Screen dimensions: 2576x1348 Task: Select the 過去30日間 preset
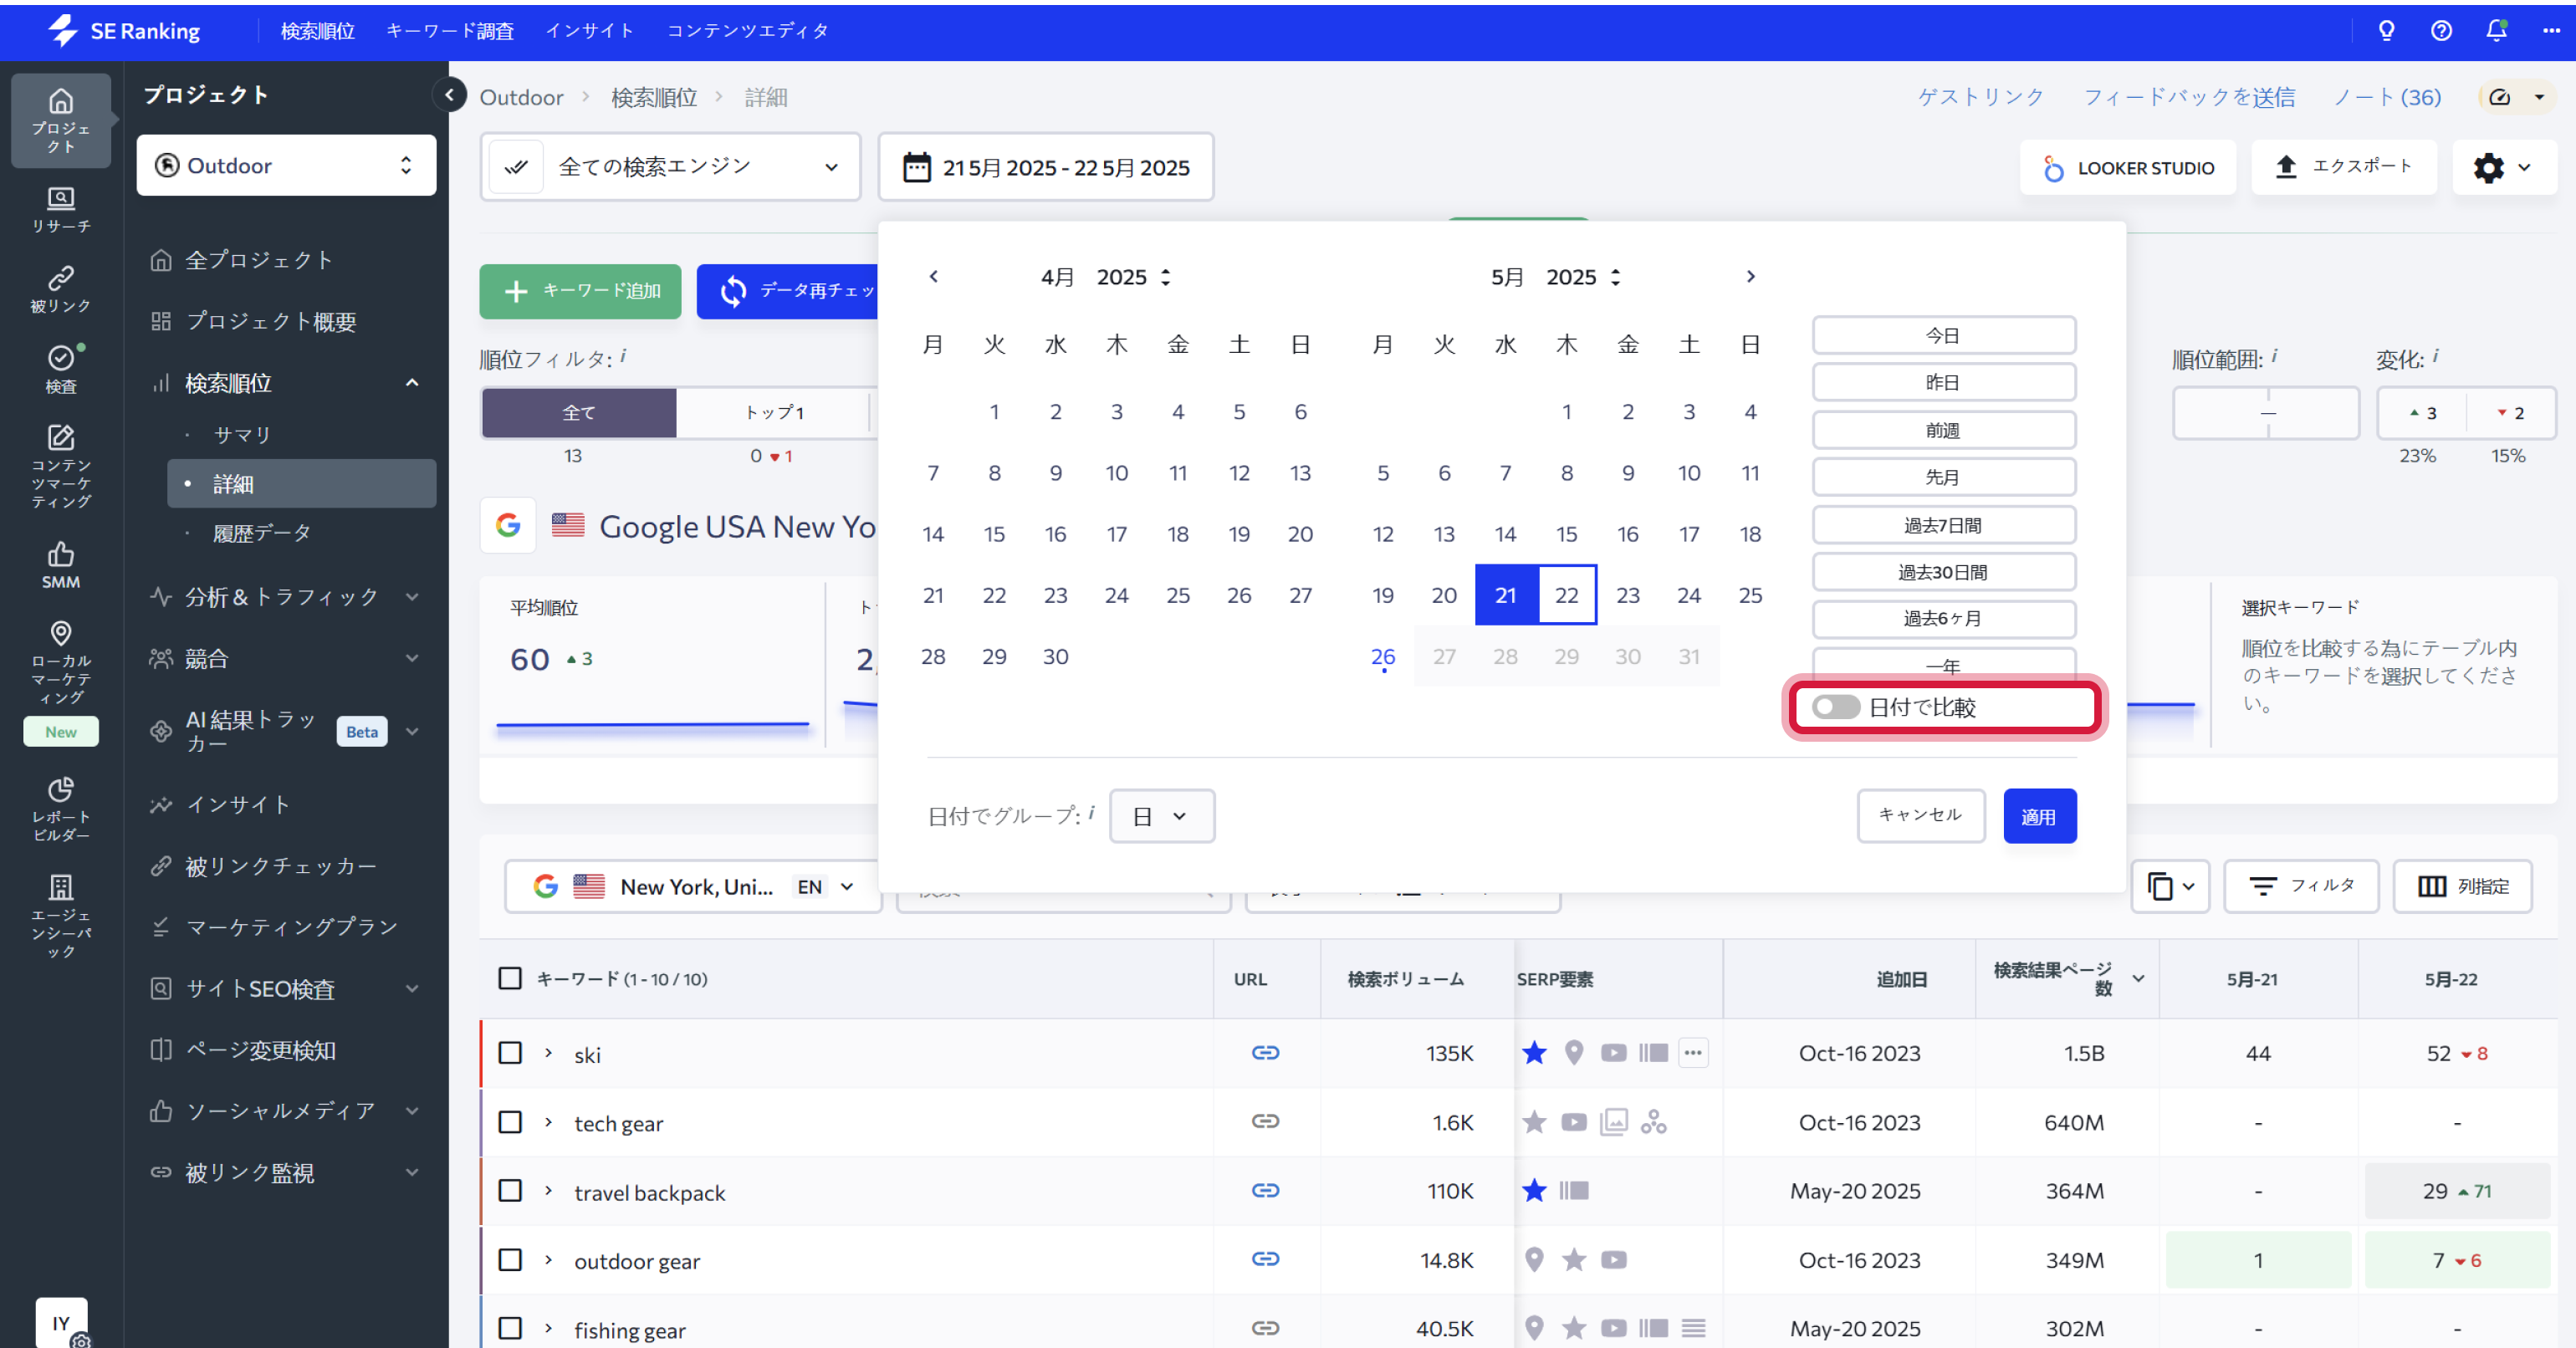click(1943, 572)
